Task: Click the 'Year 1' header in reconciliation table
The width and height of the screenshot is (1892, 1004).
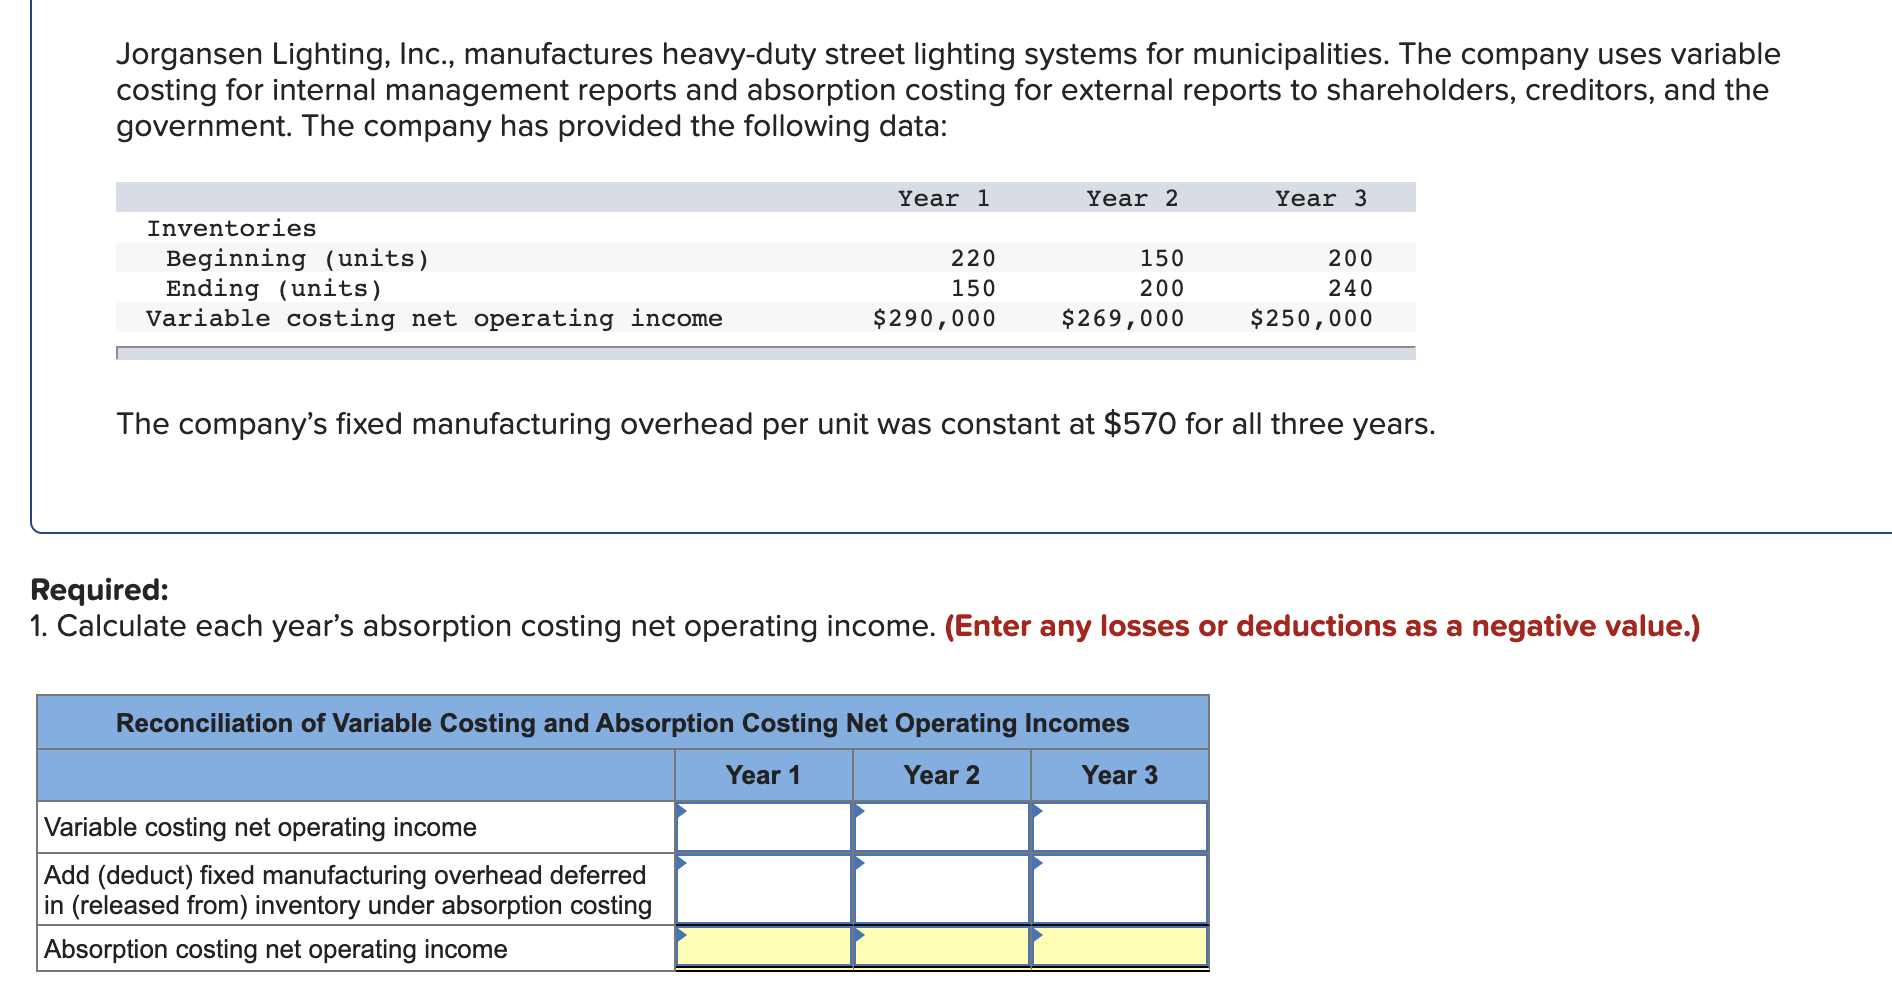Action: point(763,775)
